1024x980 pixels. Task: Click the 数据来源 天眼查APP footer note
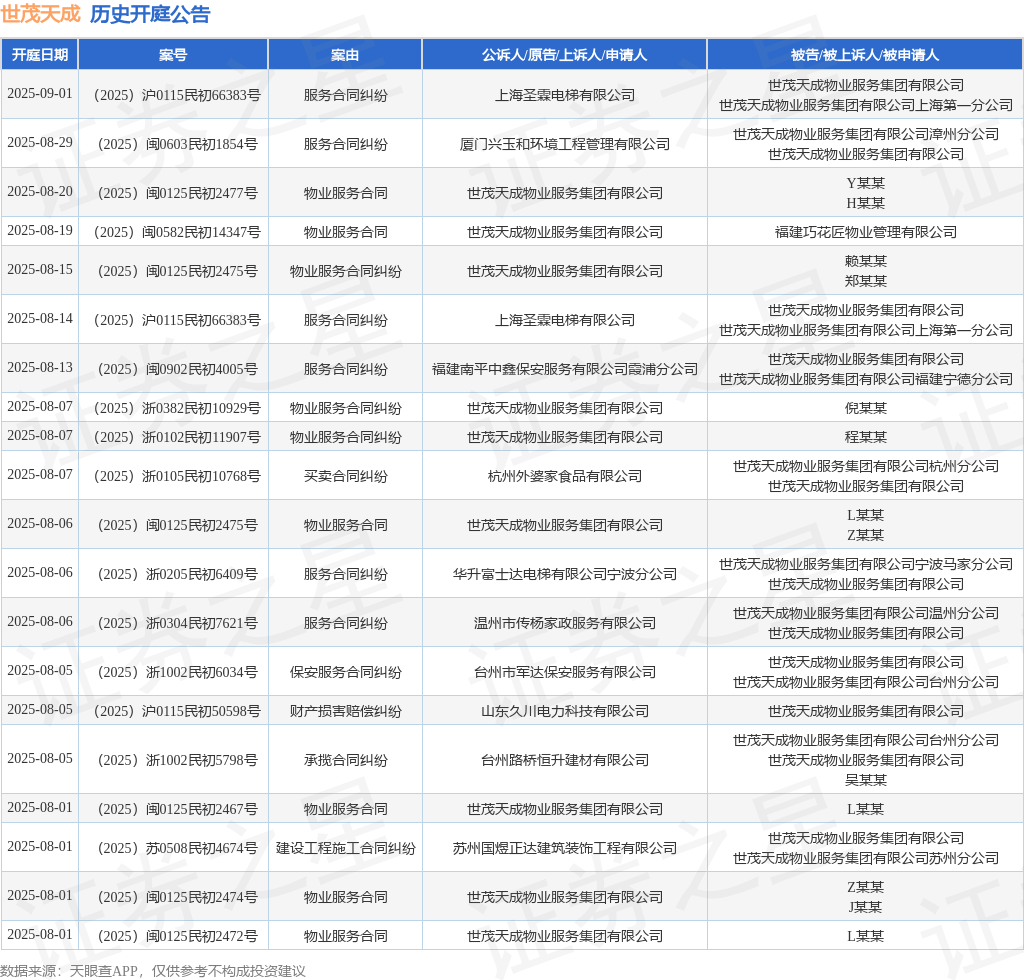click(x=153, y=971)
